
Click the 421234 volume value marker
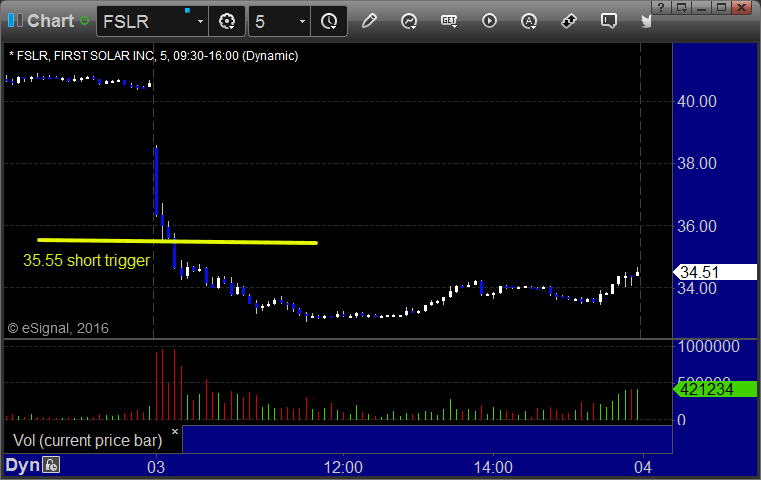(x=714, y=389)
